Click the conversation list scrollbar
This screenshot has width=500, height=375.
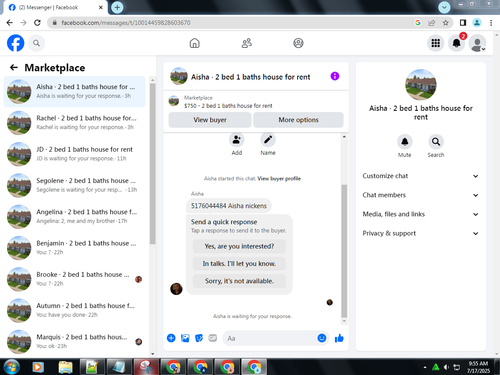coord(152,163)
